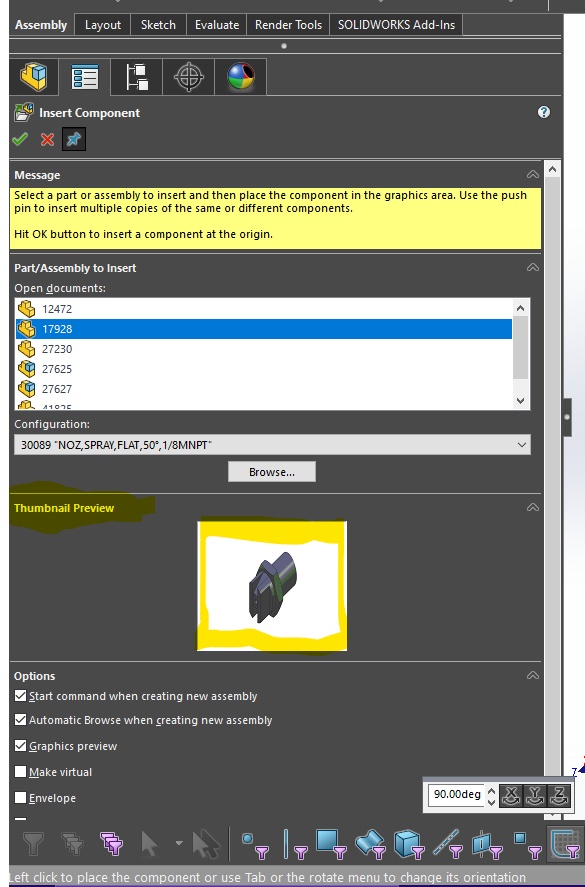Open the ConfigurationManager tab icon

pyautogui.click(x=136, y=77)
